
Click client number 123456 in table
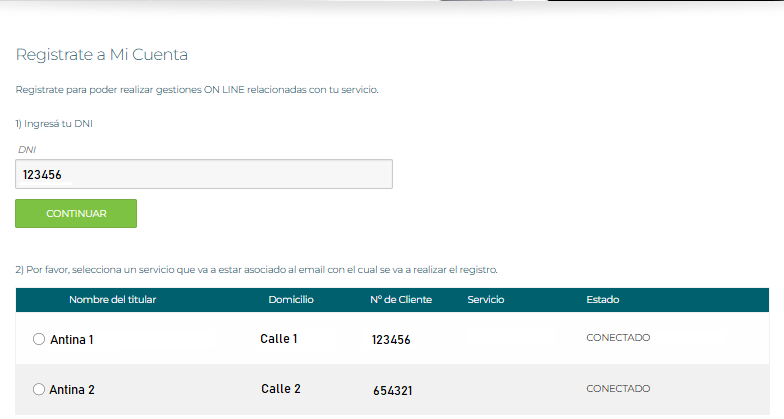pos(391,340)
